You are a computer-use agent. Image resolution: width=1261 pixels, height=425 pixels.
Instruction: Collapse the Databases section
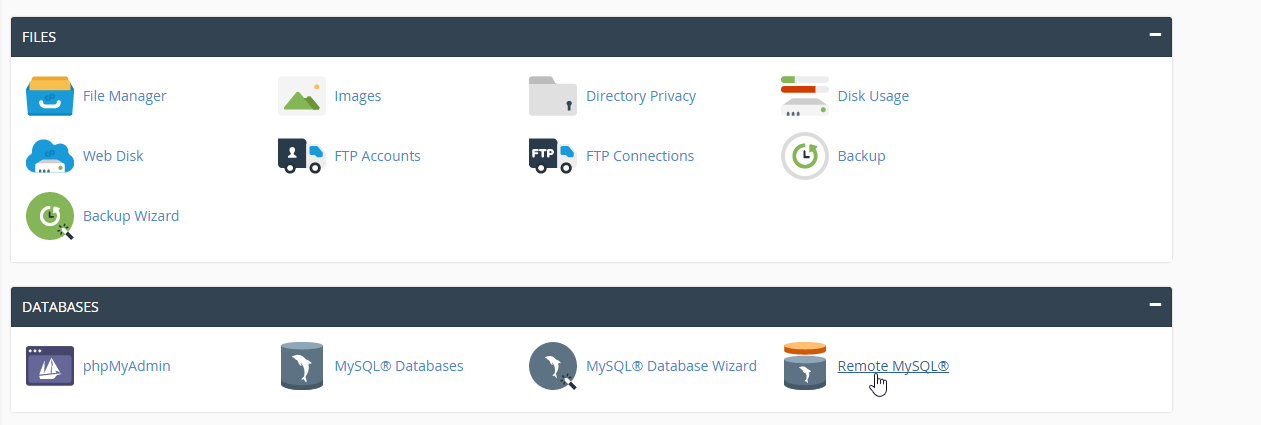[x=1155, y=305]
